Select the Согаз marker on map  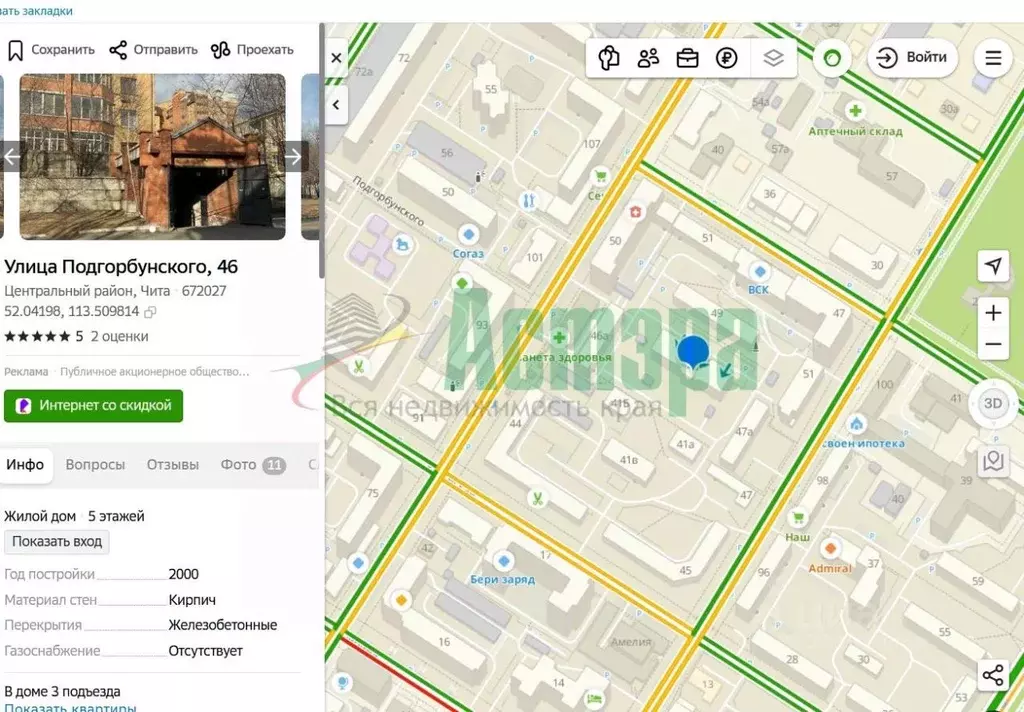pyautogui.click(x=468, y=234)
